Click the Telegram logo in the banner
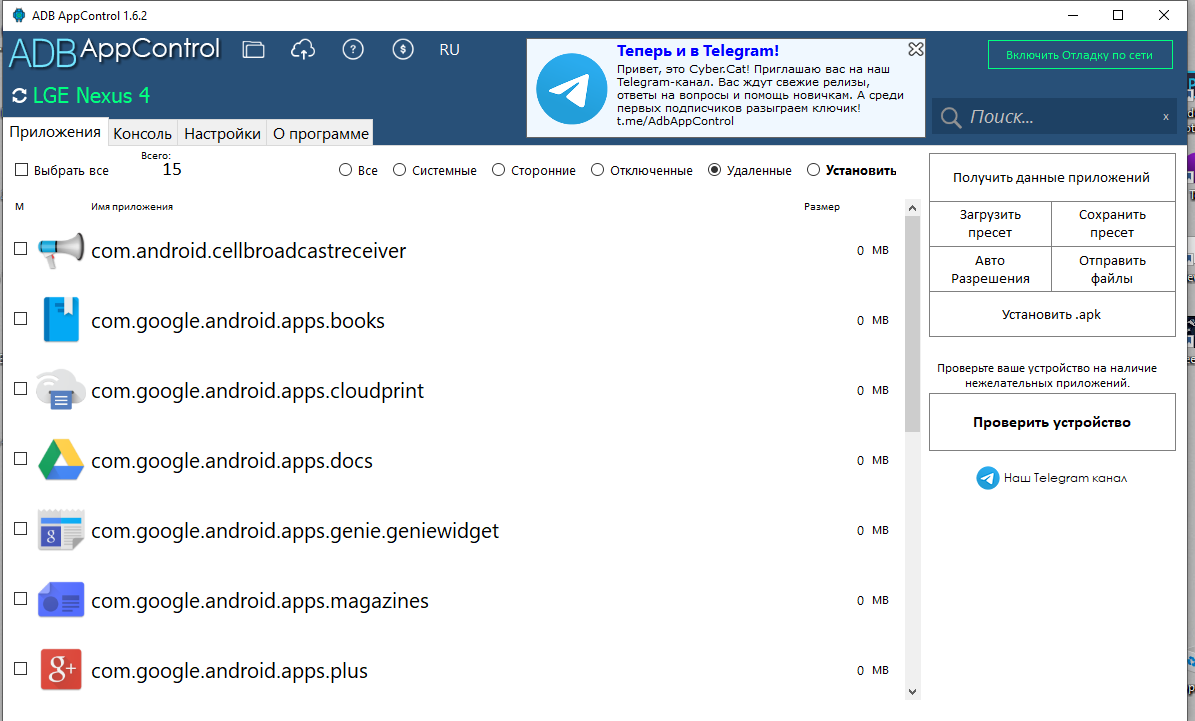 click(x=571, y=88)
